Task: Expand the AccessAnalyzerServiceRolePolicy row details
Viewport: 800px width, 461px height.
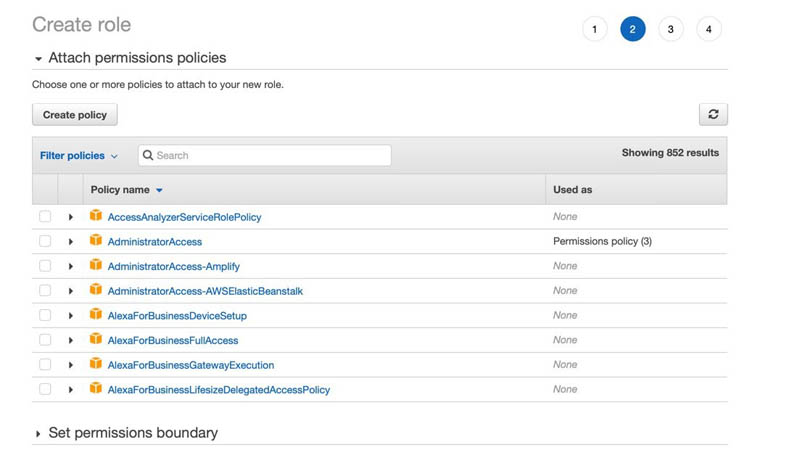Action: [71, 217]
